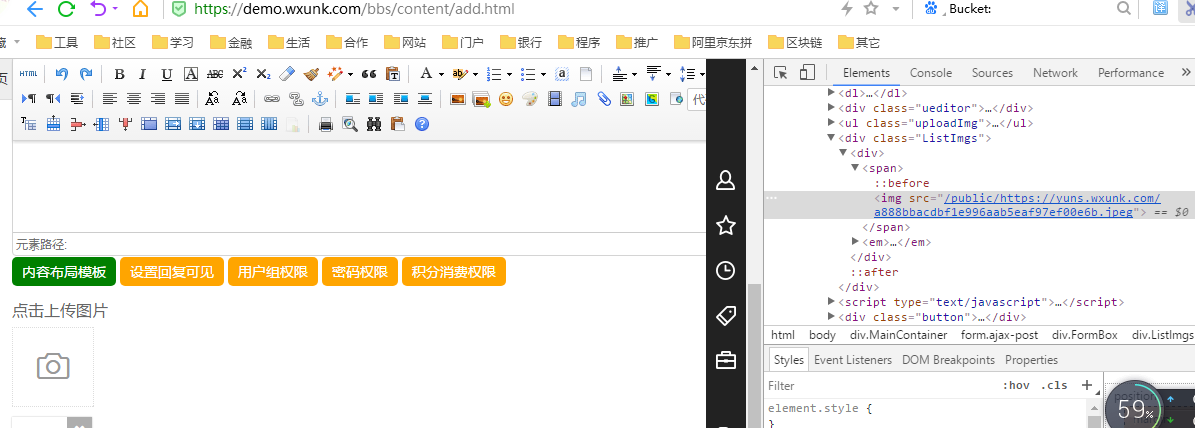1195x428 pixels.
Task: Toggle bold formatting in the editor
Action: 120,74
